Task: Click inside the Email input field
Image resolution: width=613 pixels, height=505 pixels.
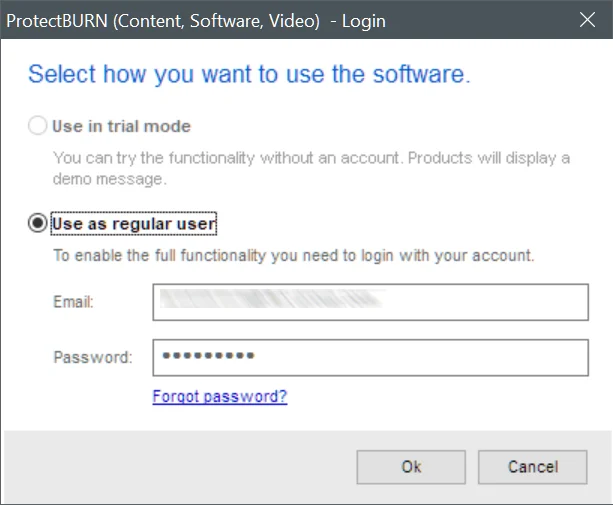Action: click(370, 301)
